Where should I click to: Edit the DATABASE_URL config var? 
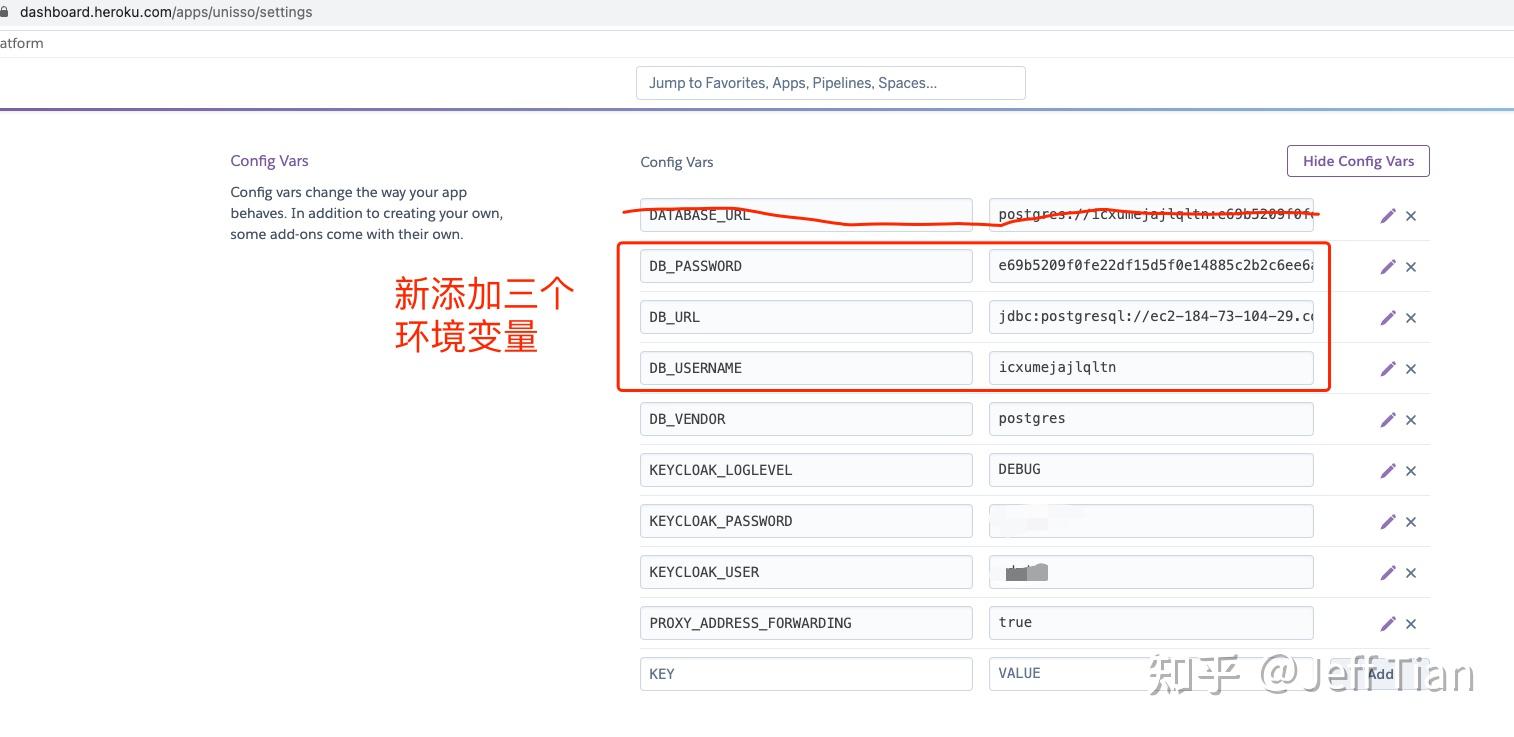click(x=1388, y=215)
